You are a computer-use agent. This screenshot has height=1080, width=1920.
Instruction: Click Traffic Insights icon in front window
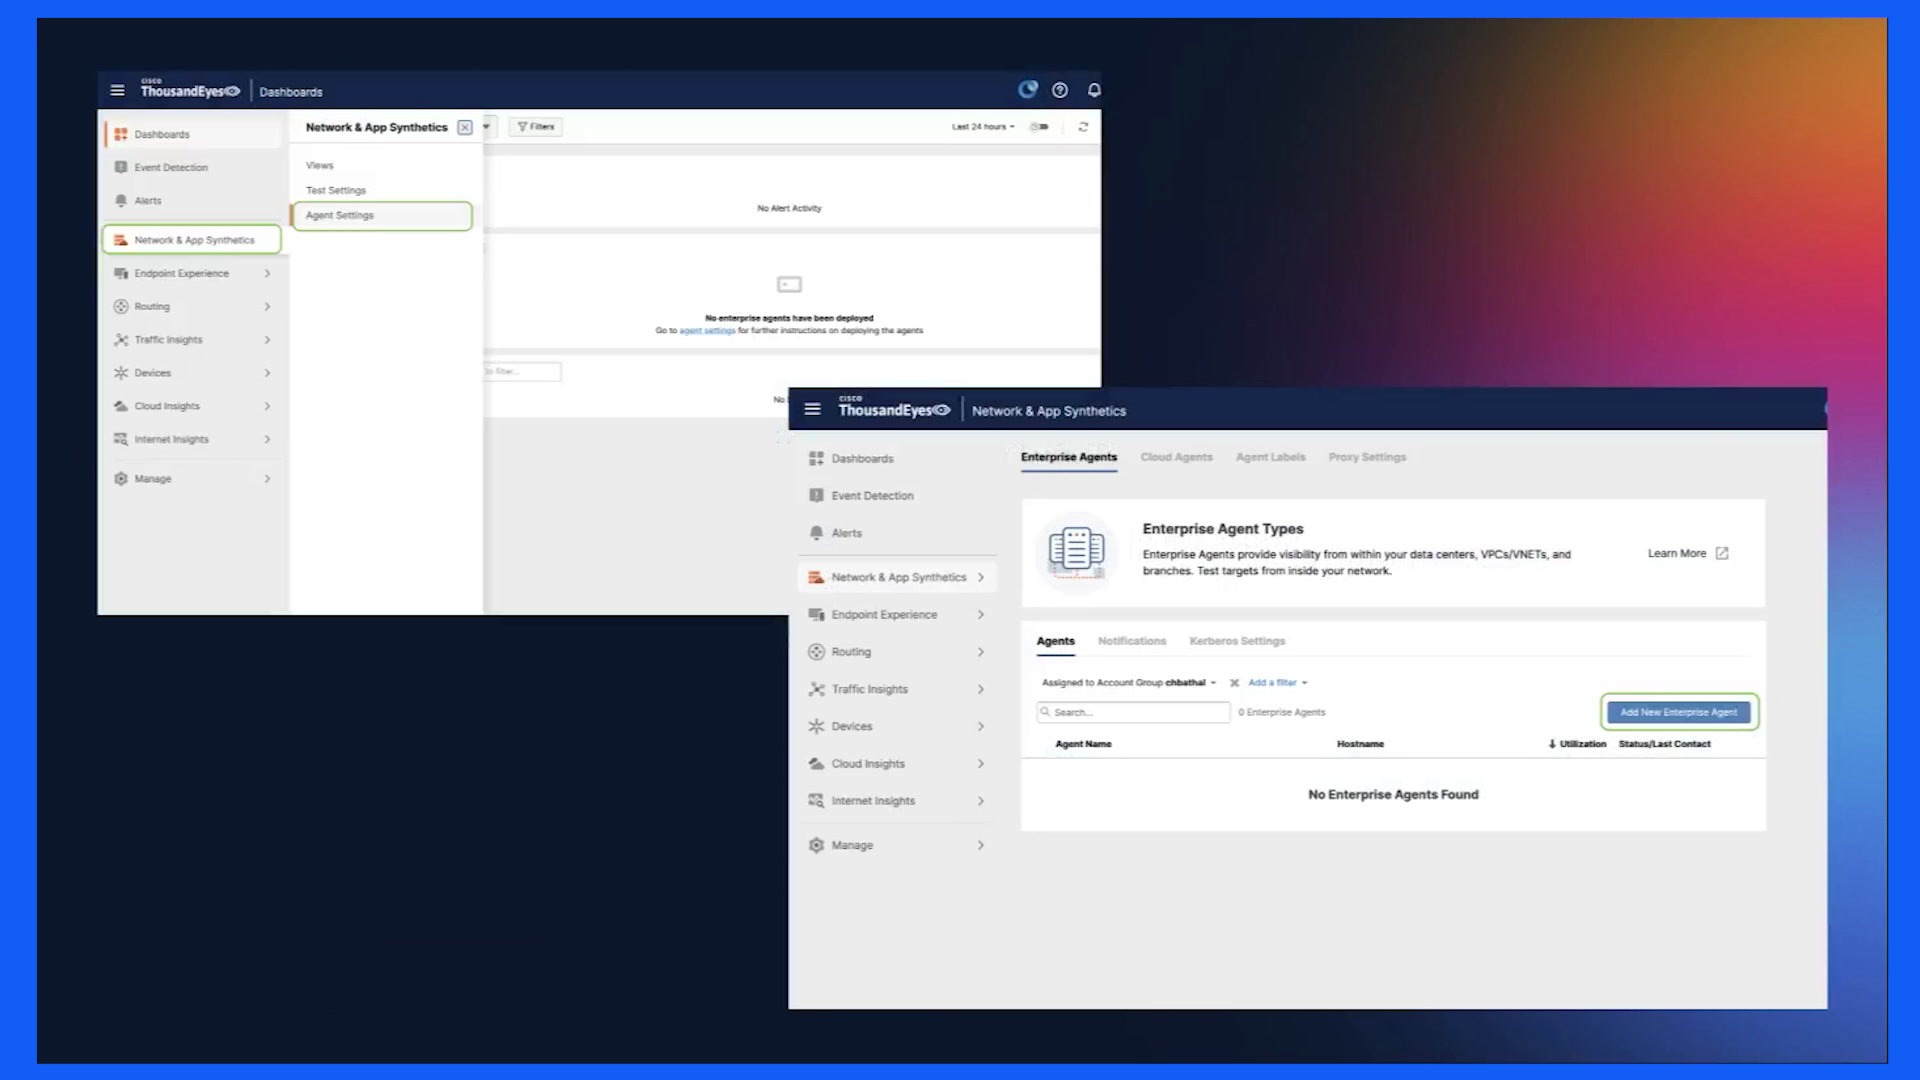click(816, 689)
